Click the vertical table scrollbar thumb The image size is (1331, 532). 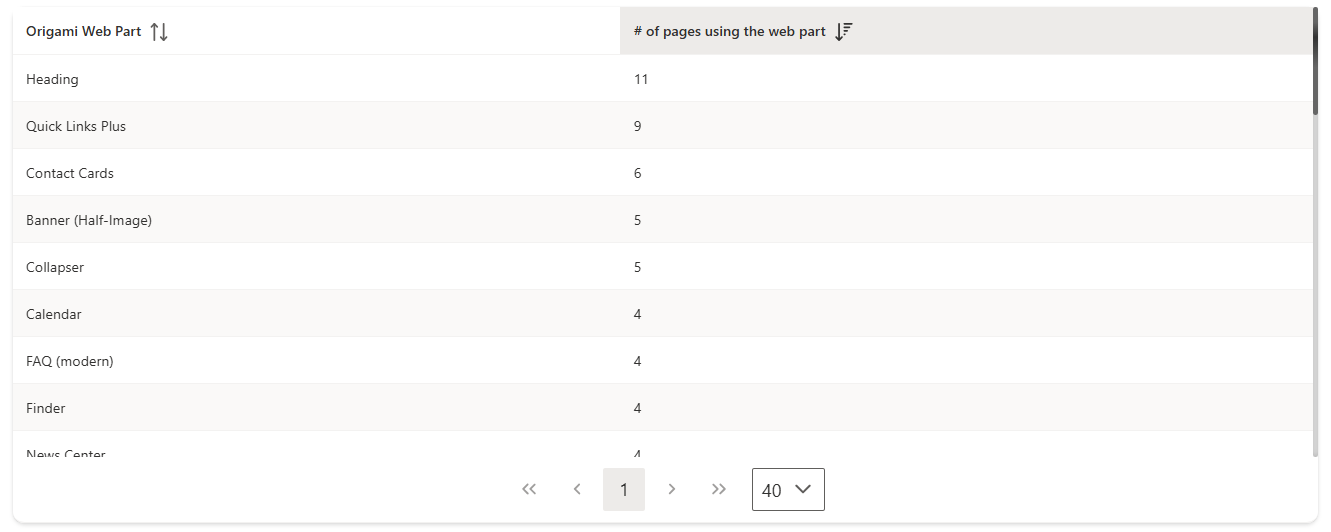1315,60
